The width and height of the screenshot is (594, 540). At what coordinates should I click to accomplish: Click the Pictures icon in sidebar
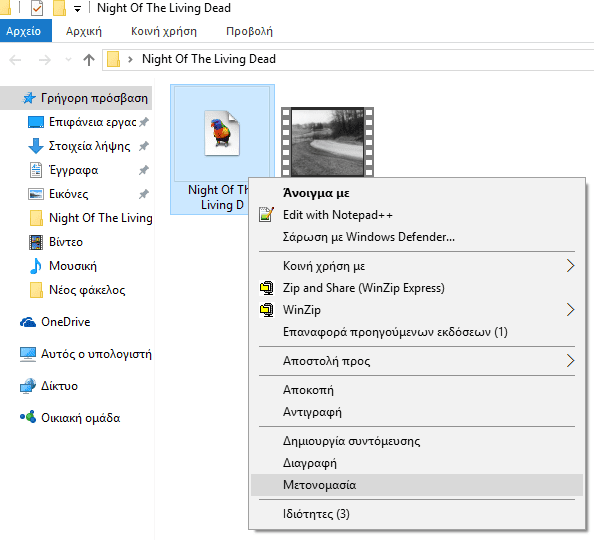pyautogui.click(x=36, y=194)
